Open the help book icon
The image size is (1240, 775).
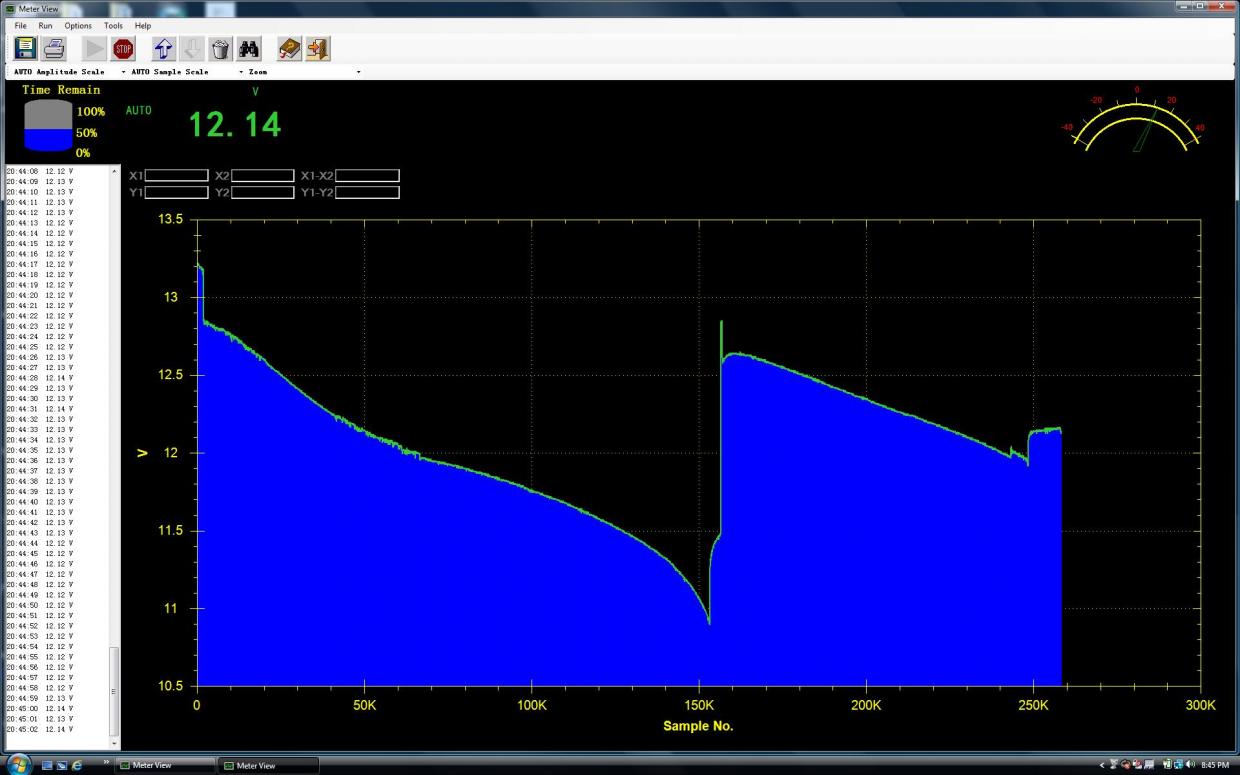[x=289, y=48]
